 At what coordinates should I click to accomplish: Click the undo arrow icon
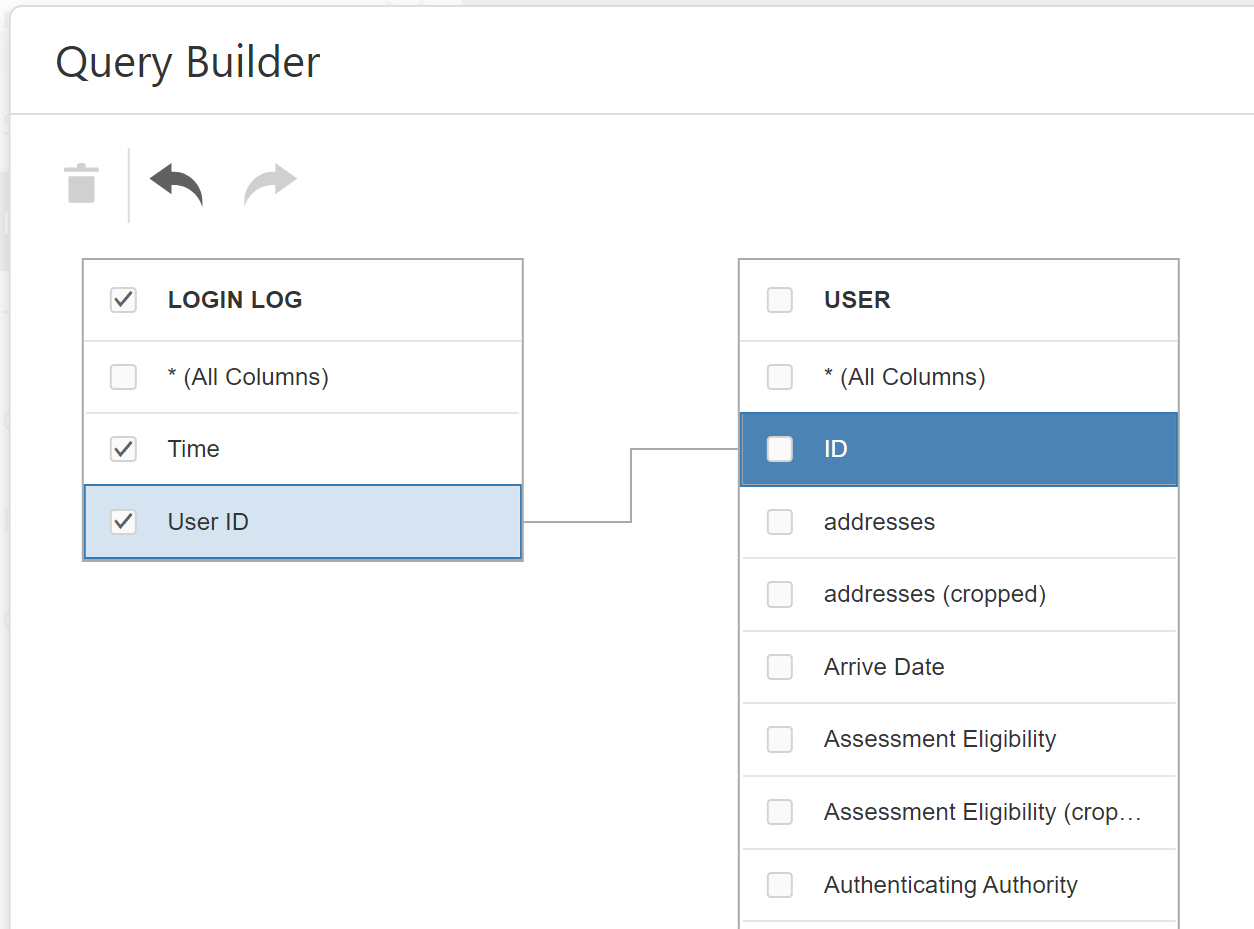pos(176,185)
